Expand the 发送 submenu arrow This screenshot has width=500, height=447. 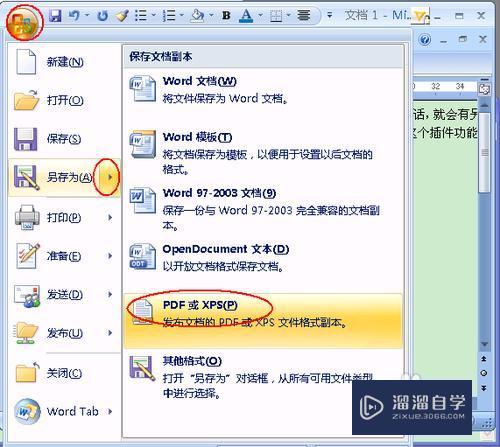pos(110,295)
